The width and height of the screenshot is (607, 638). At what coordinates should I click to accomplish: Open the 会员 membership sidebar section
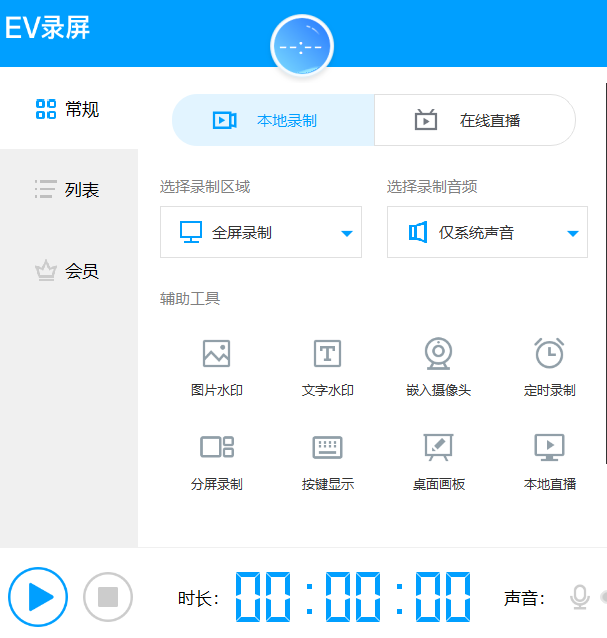(x=68, y=271)
